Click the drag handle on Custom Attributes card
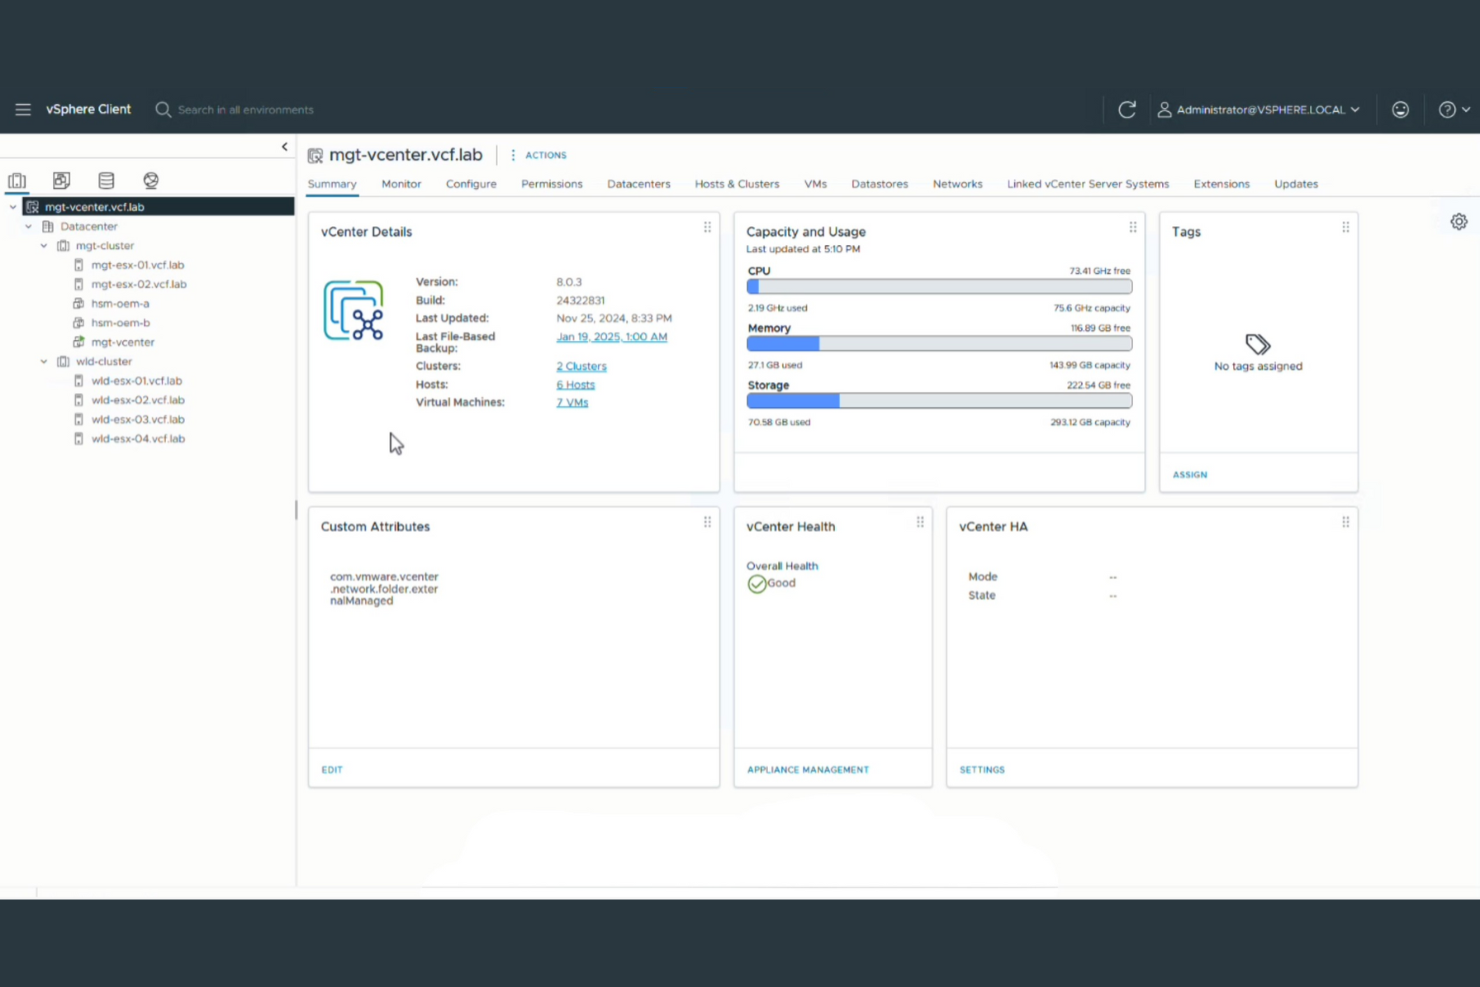Screen dimensions: 1480x987 [707, 522]
